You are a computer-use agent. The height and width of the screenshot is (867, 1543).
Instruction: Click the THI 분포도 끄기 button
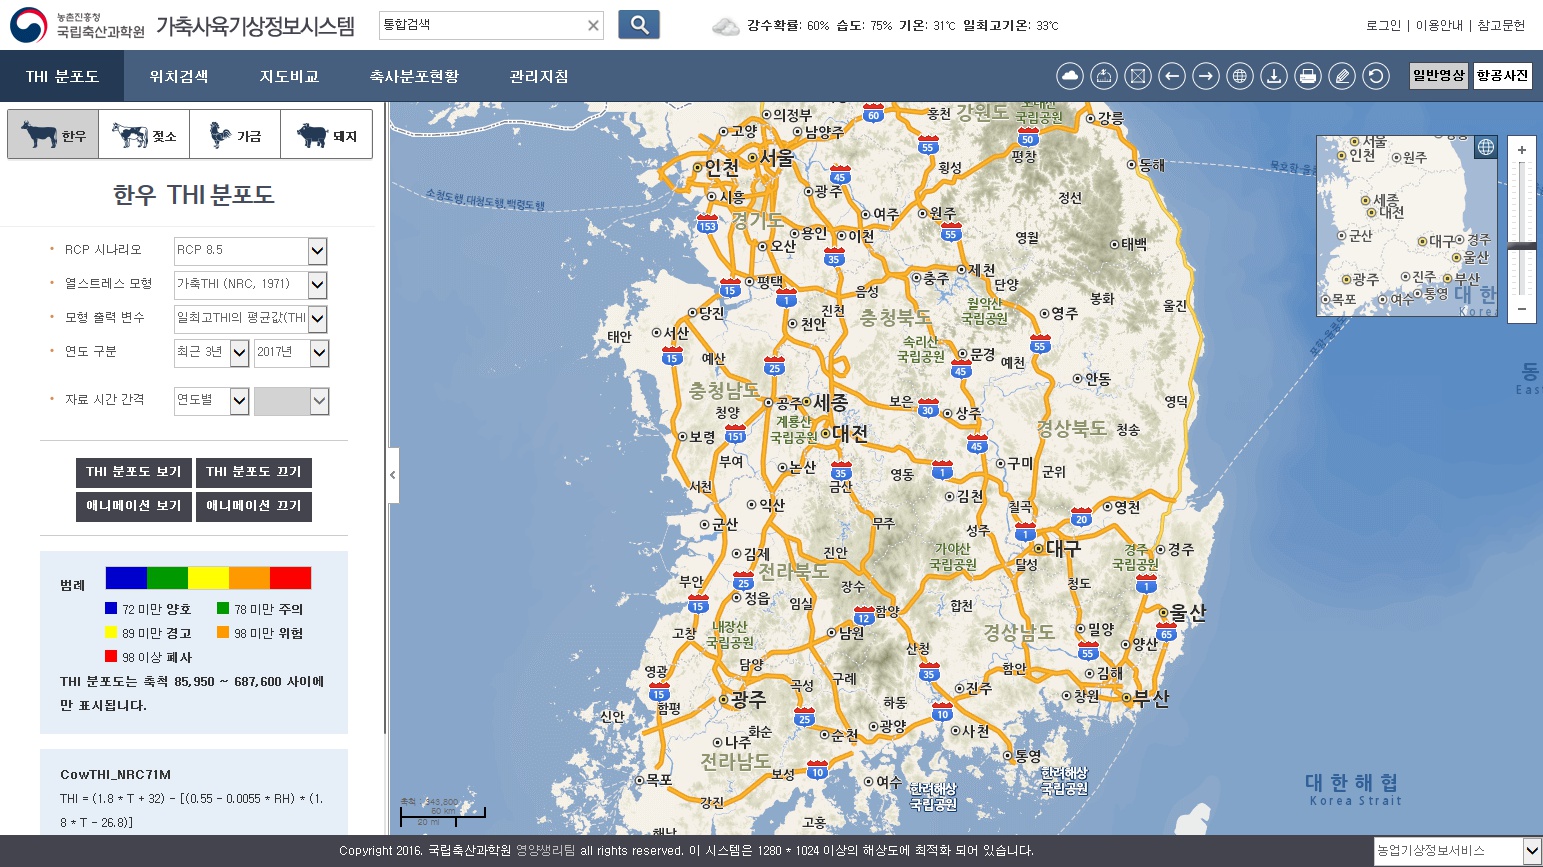tap(253, 472)
